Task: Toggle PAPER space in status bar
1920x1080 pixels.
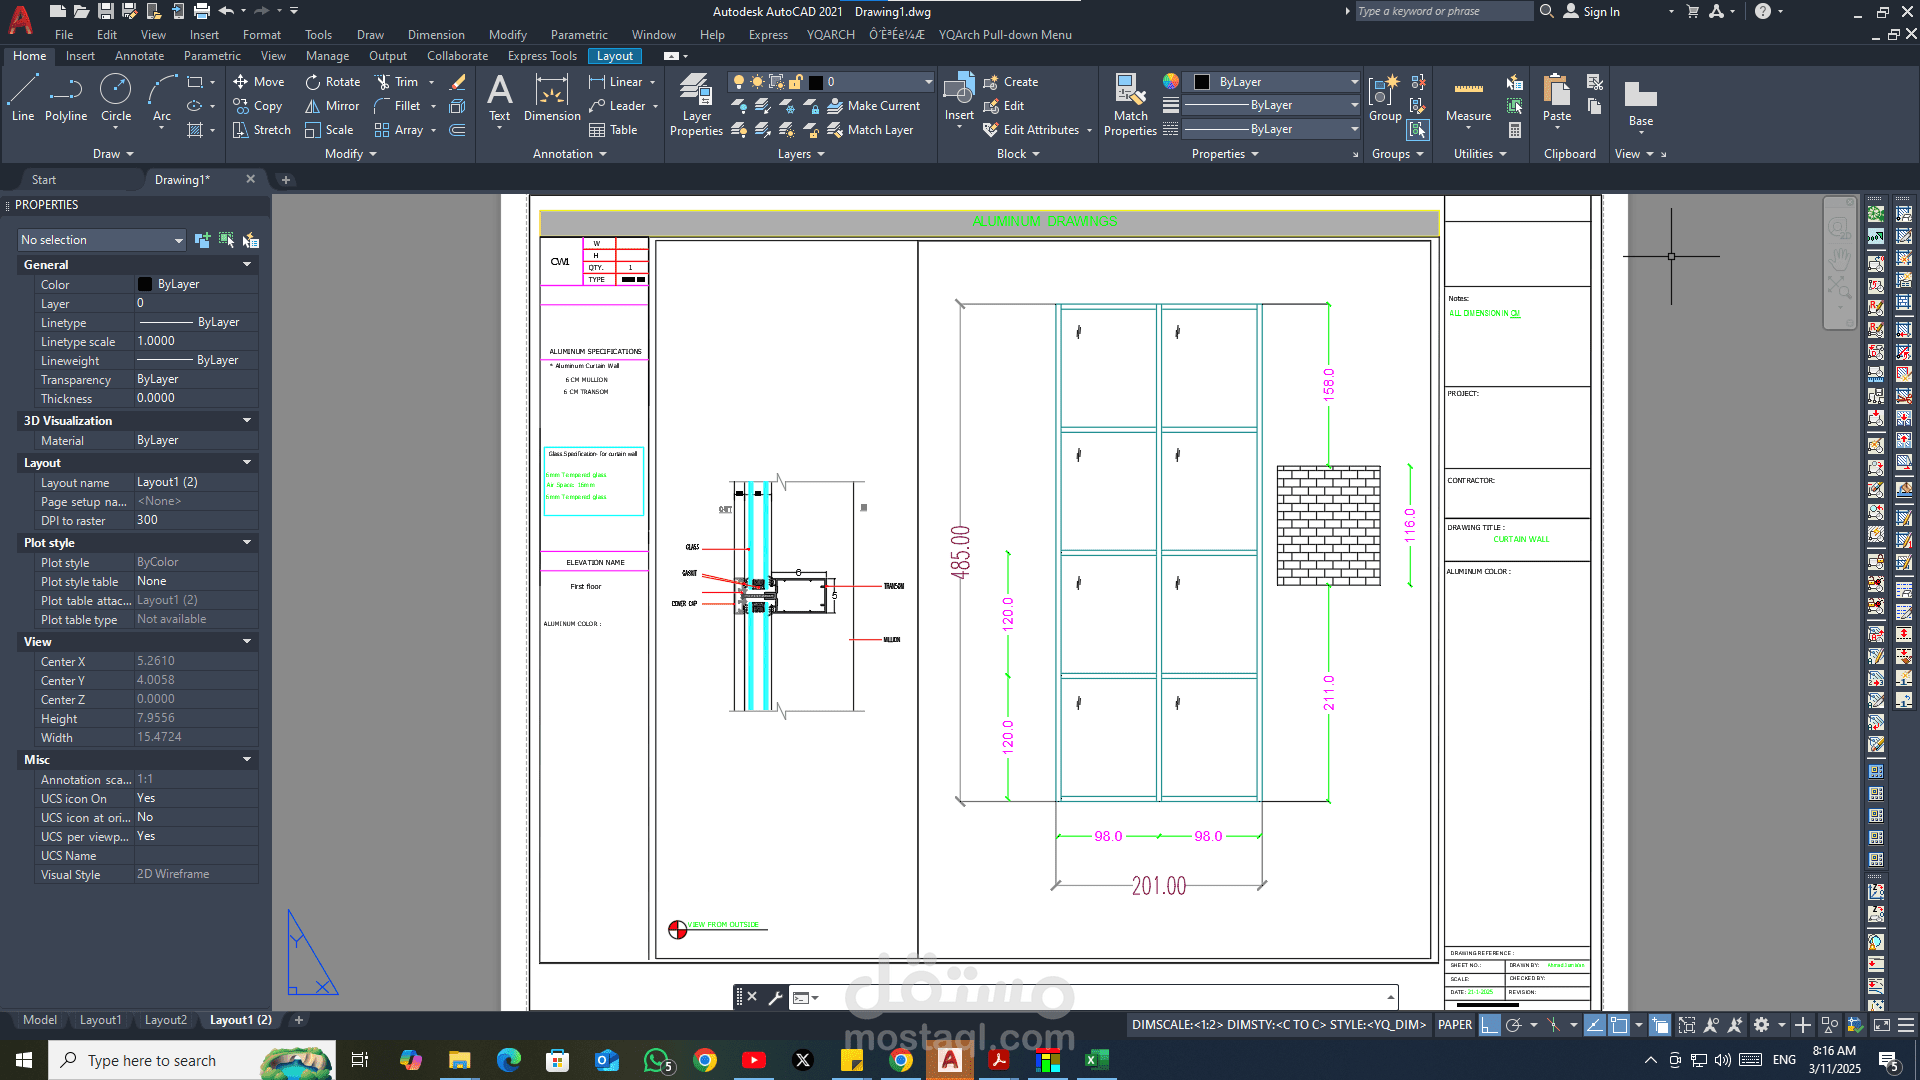Action: click(1455, 1025)
